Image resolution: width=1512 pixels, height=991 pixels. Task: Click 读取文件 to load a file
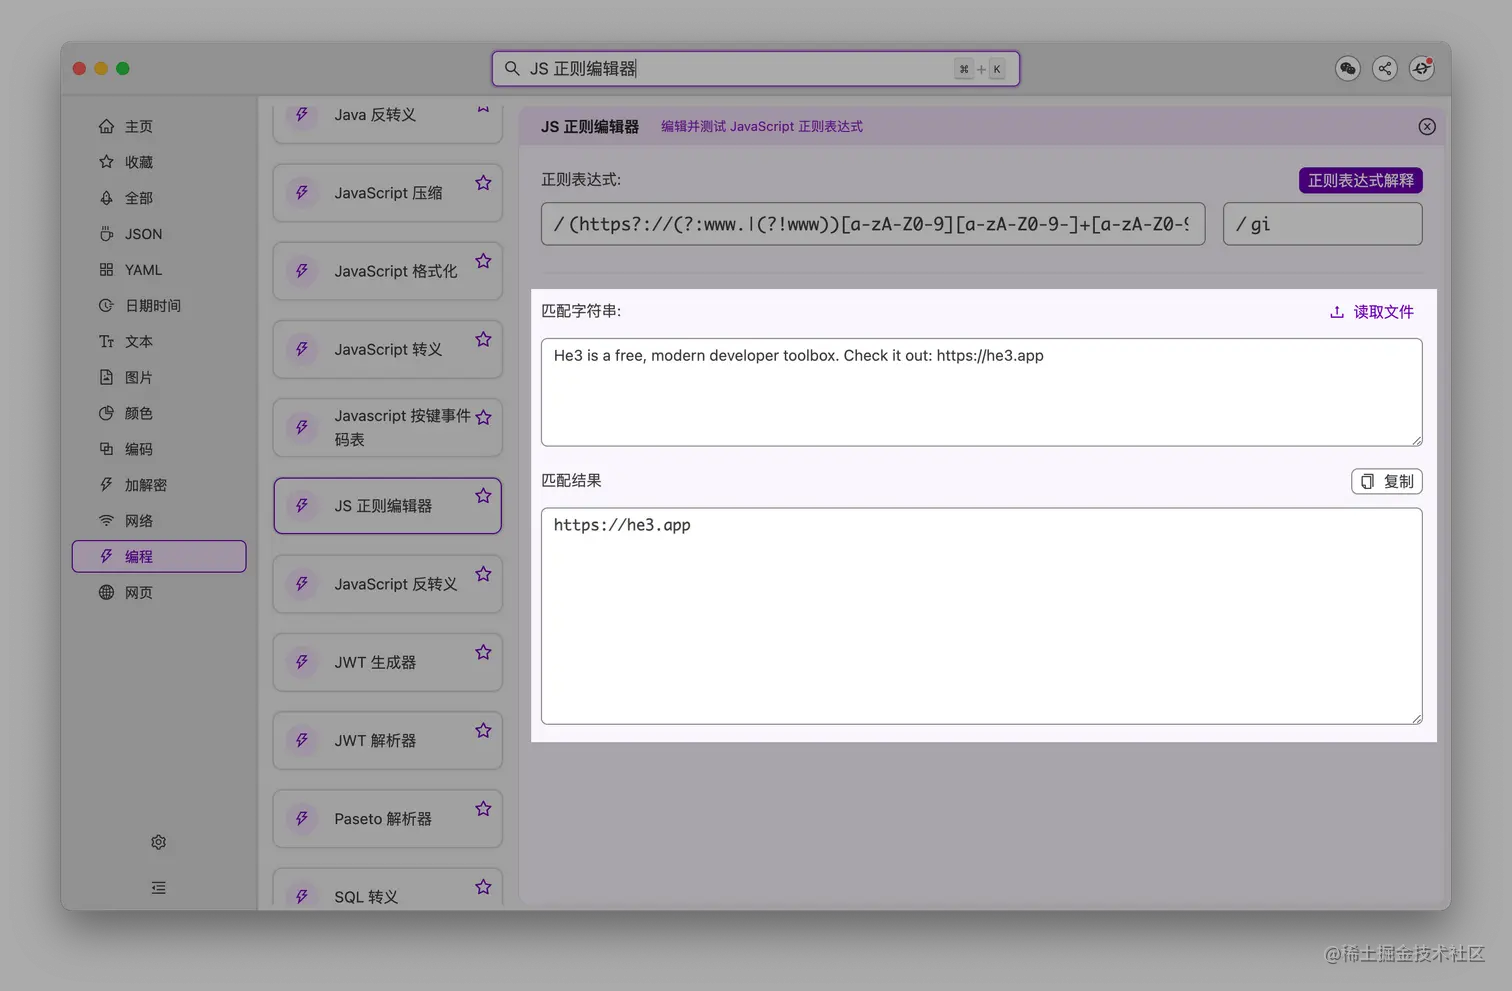coord(1371,312)
